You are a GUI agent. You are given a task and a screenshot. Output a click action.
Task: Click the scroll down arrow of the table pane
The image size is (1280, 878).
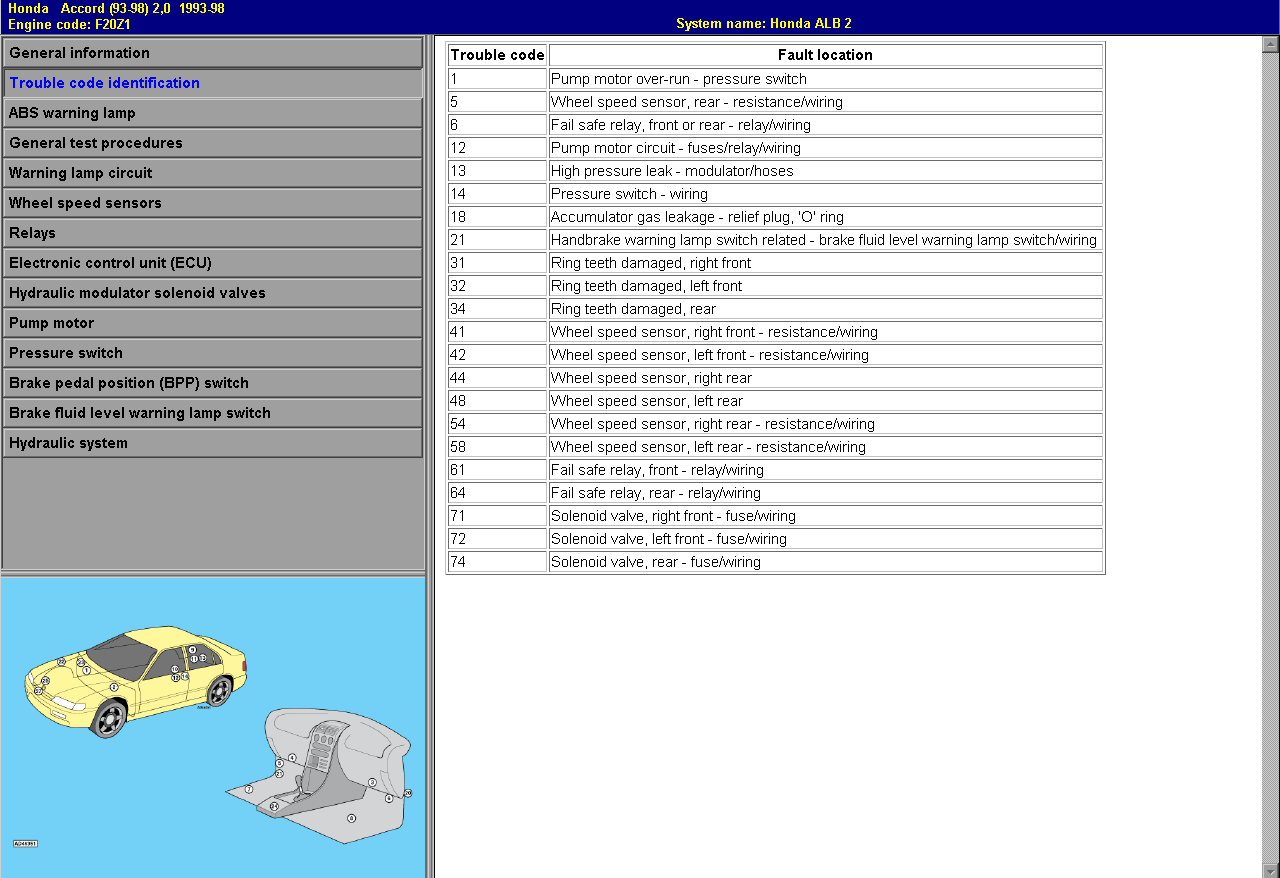tap(1271, 870)
